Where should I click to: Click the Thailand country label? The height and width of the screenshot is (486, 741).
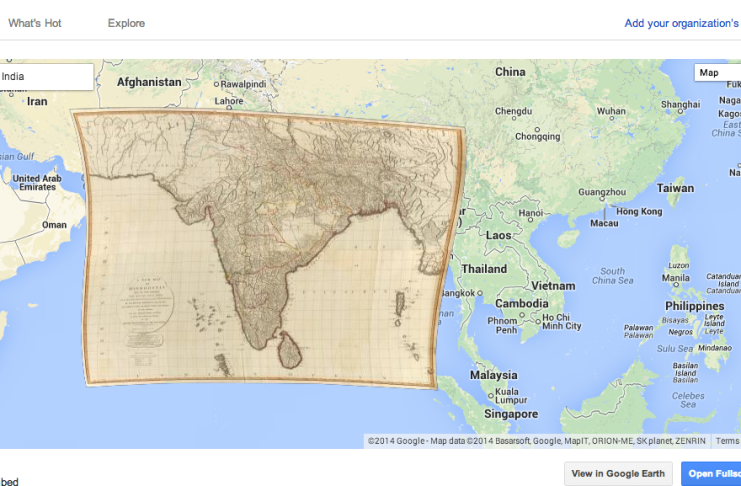(x=484, y=269)
